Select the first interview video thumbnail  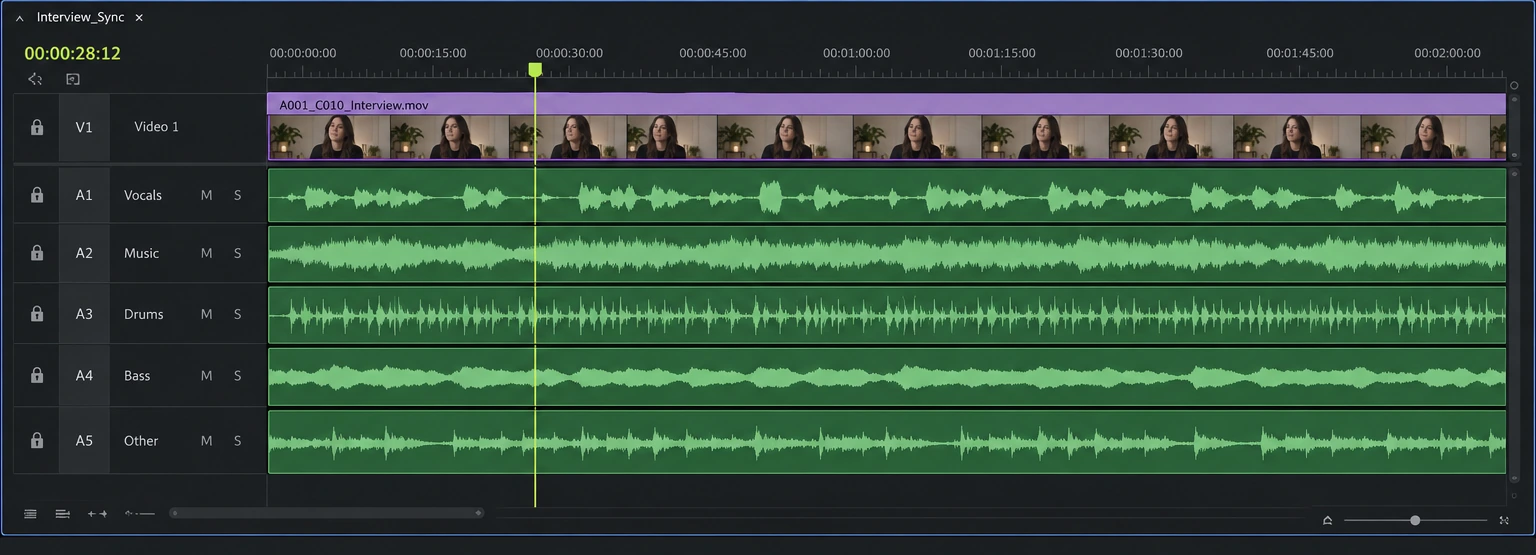click(328, 137)
